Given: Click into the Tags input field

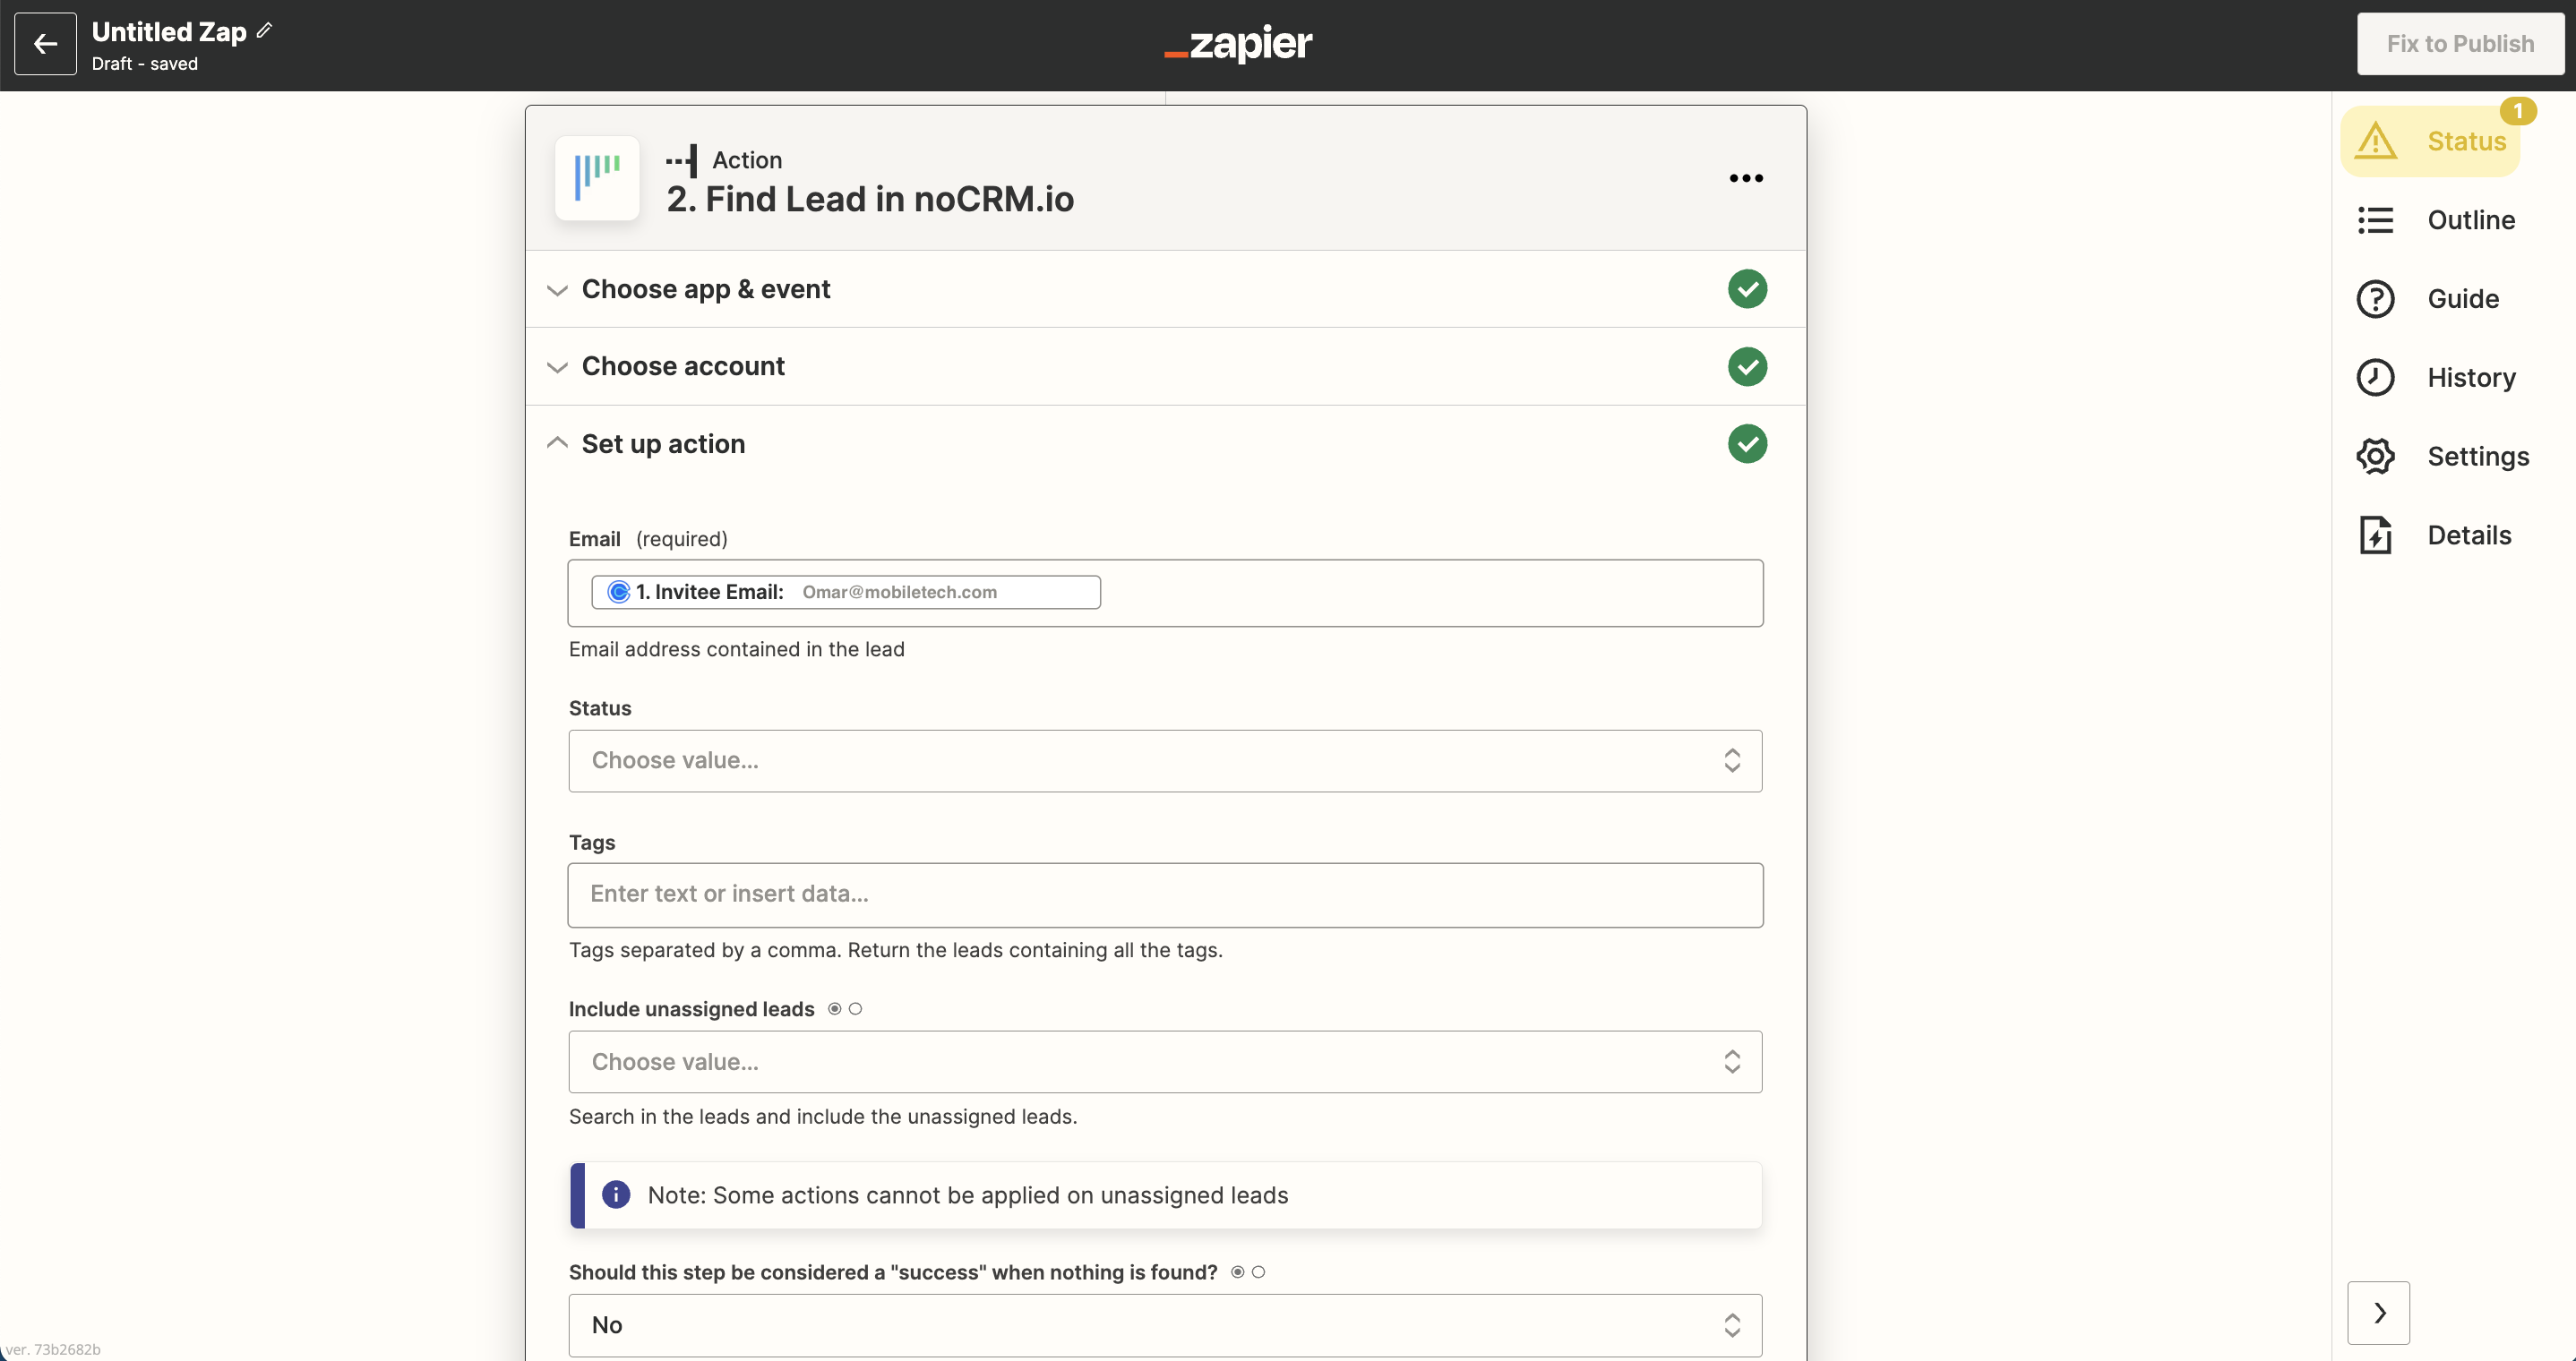Looking at the screenshot, I should (x=1165, y=895).
